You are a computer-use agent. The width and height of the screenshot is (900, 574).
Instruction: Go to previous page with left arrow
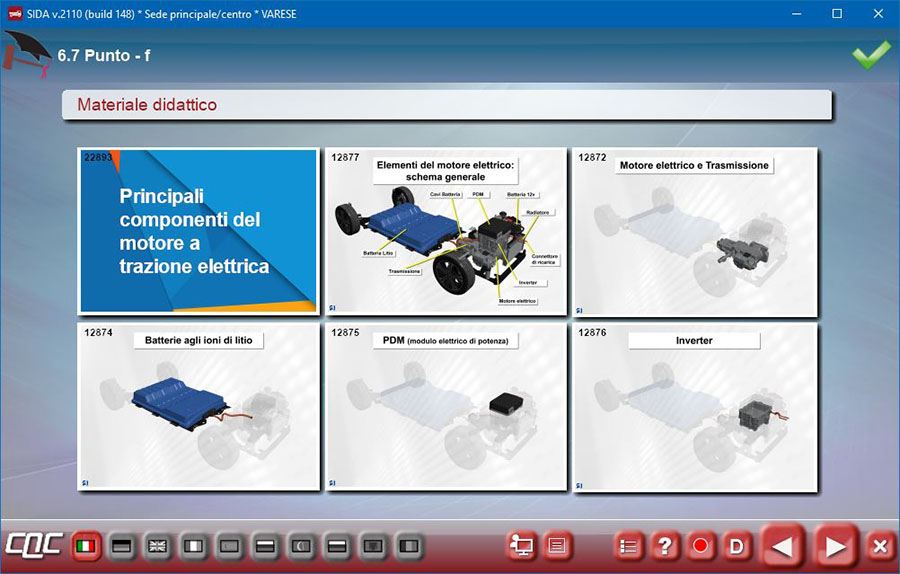[783, 546]
